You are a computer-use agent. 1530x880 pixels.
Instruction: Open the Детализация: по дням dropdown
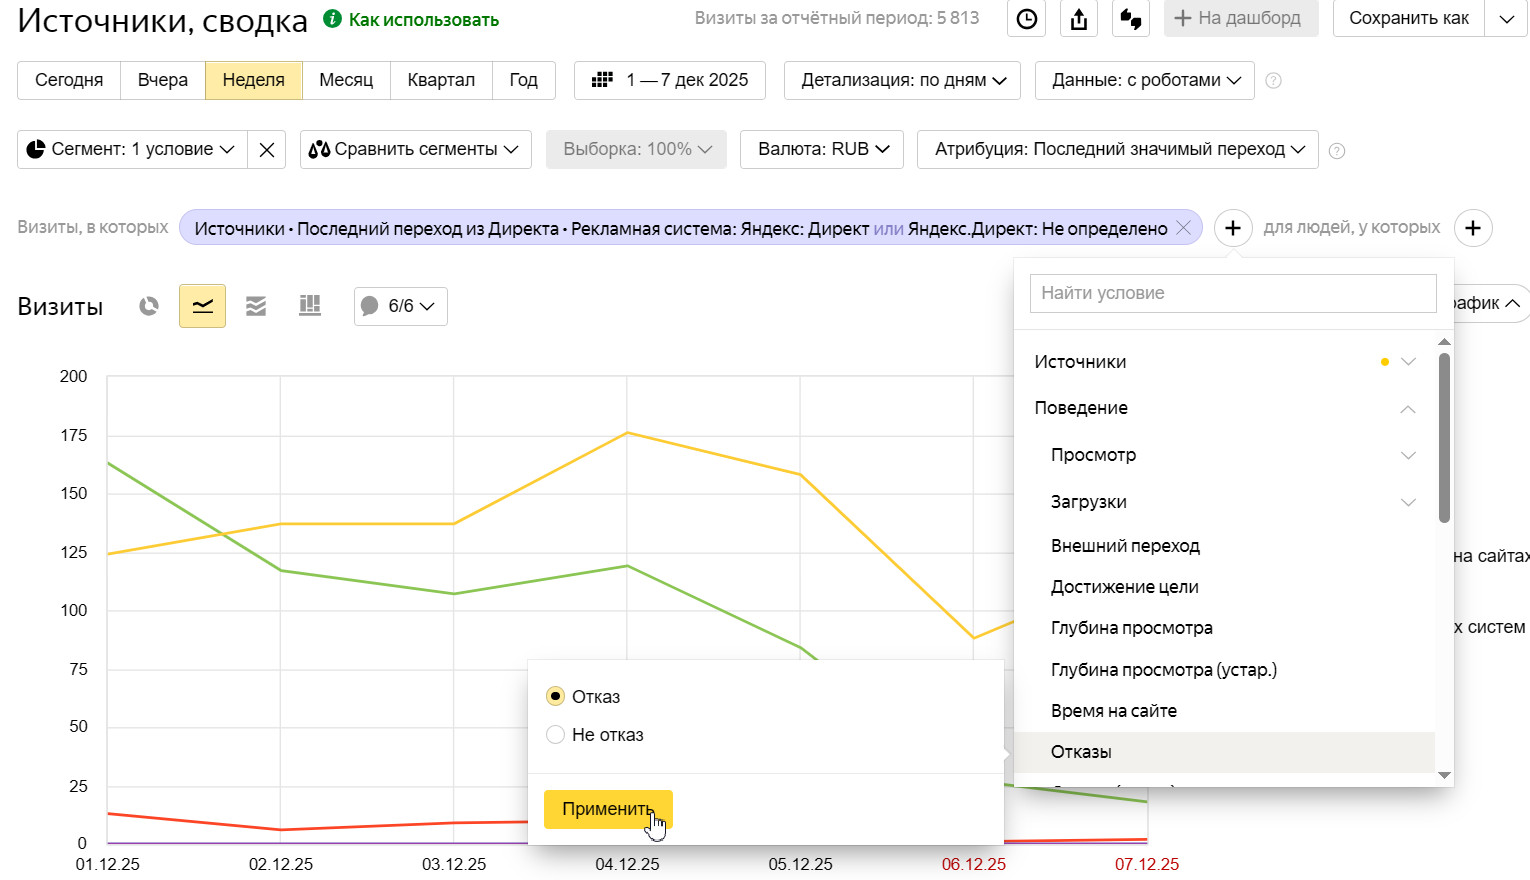point(902,80)
